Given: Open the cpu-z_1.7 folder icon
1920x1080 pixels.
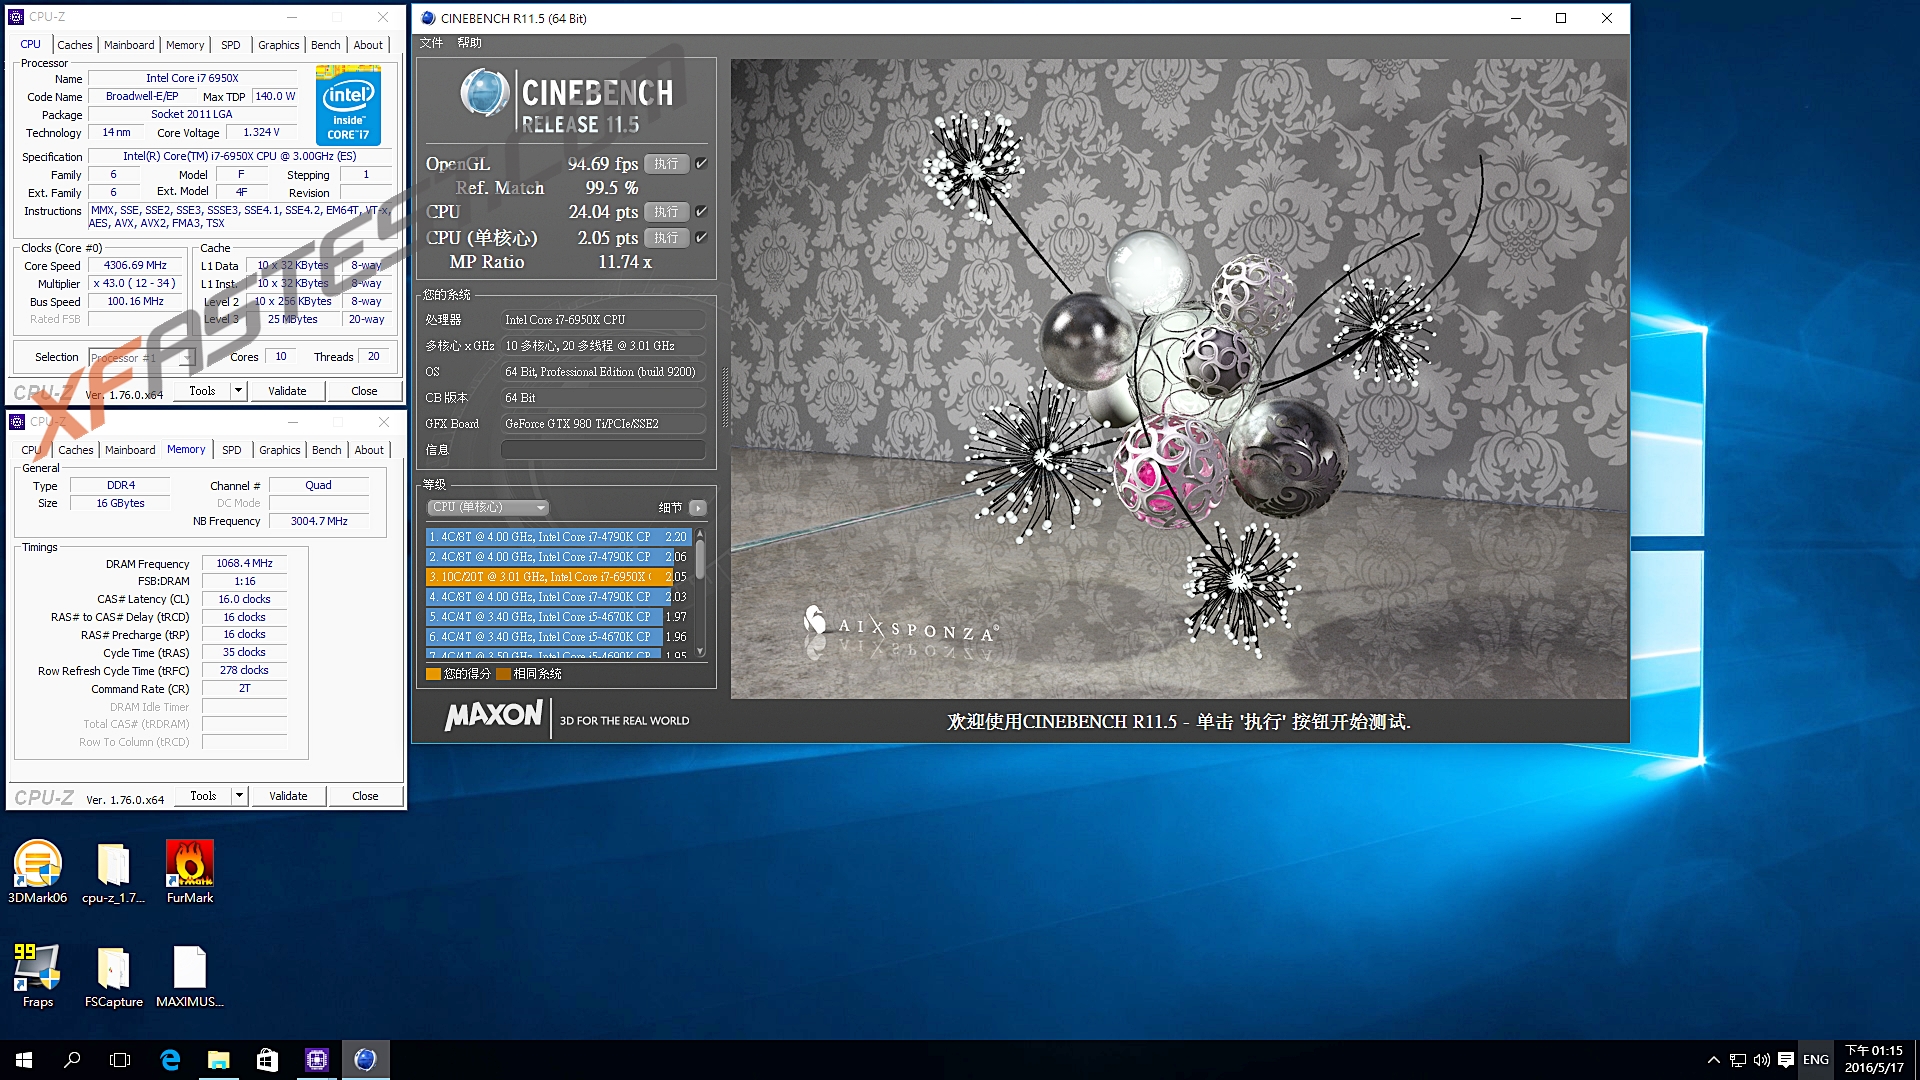Looking at the screenshot, I should 113,866.
